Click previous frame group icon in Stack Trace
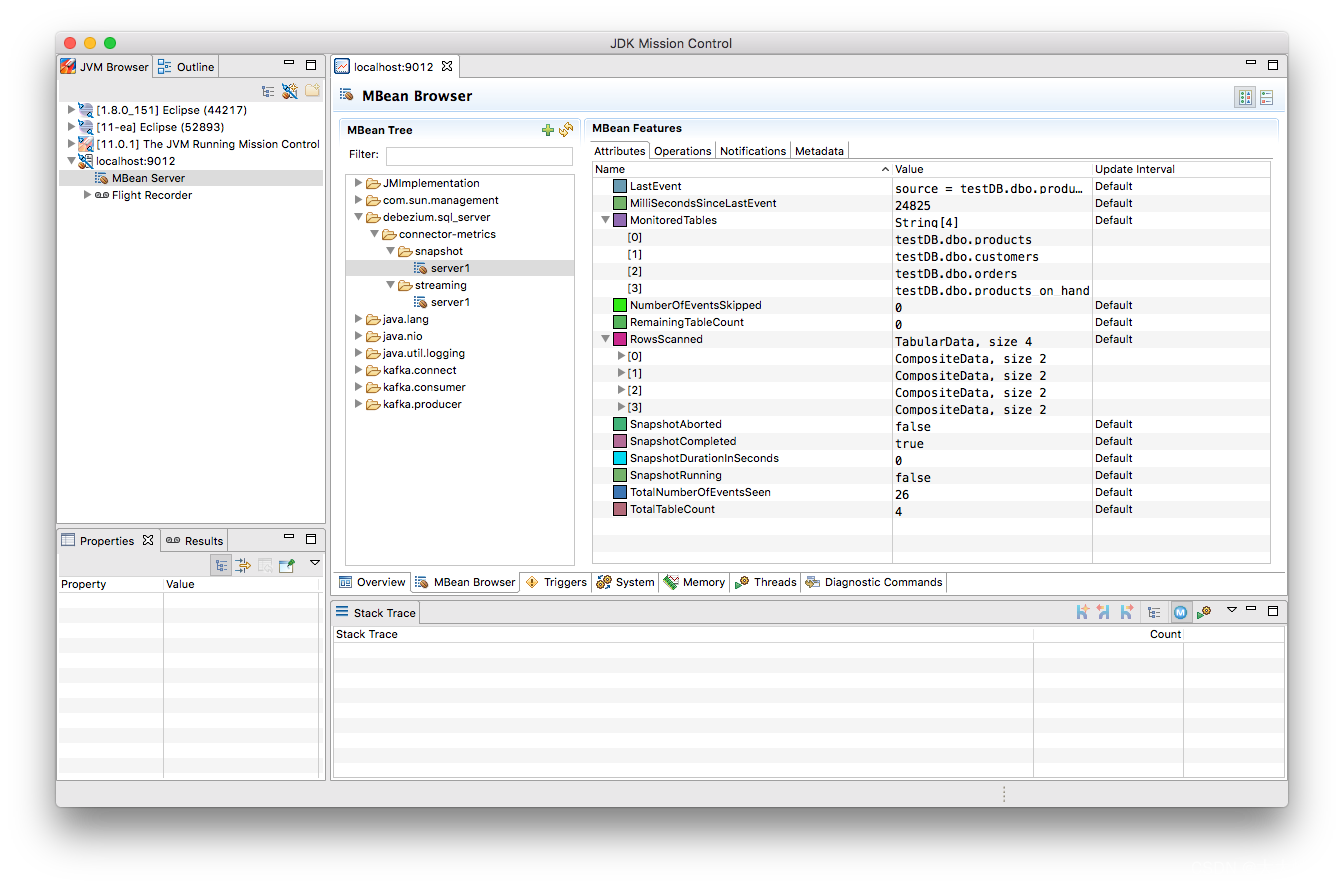1344x887 pixels. pos(1104,612)
